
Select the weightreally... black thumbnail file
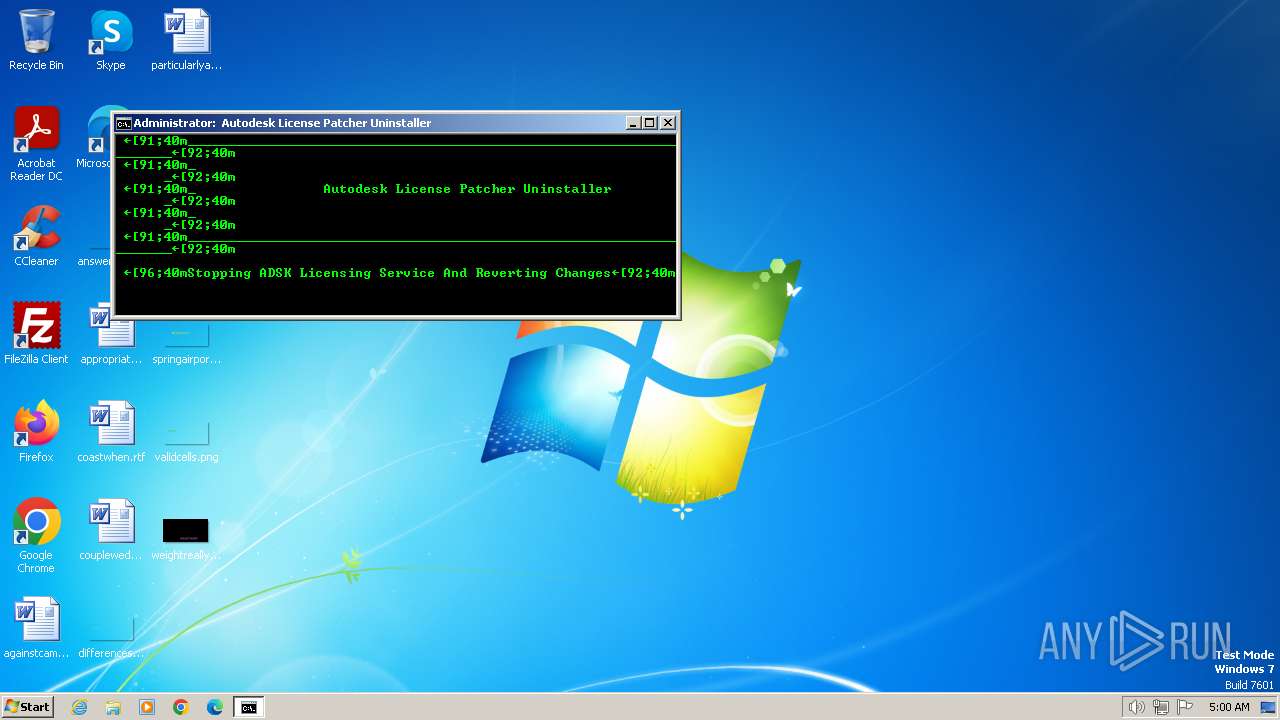(187, 538)
